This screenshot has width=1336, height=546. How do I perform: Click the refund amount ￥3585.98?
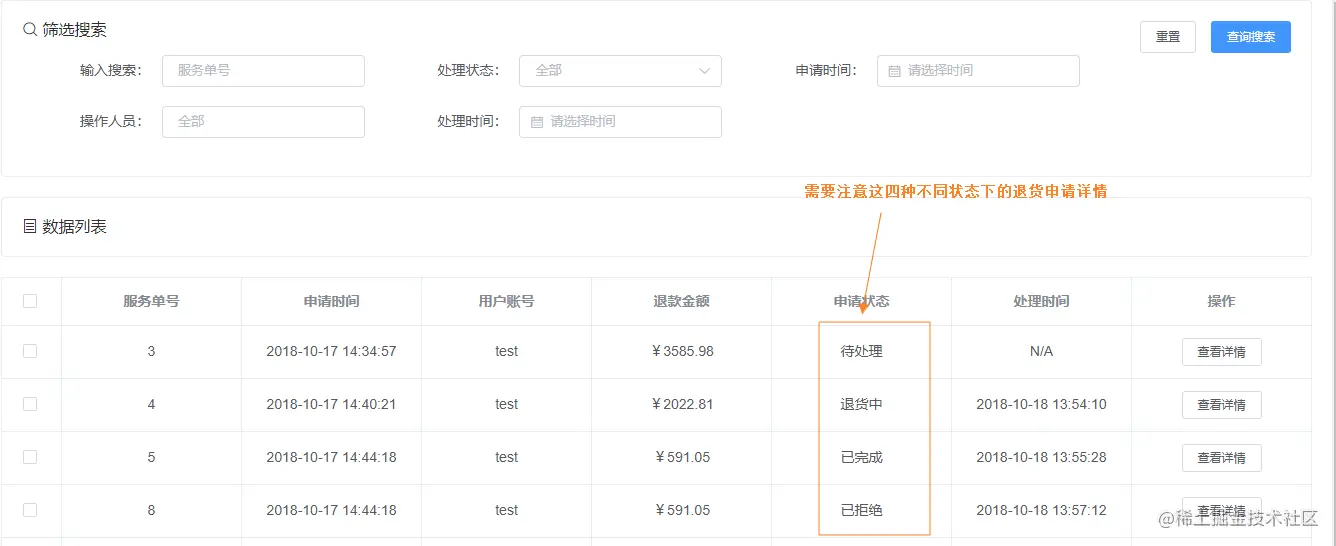(681, 352)
